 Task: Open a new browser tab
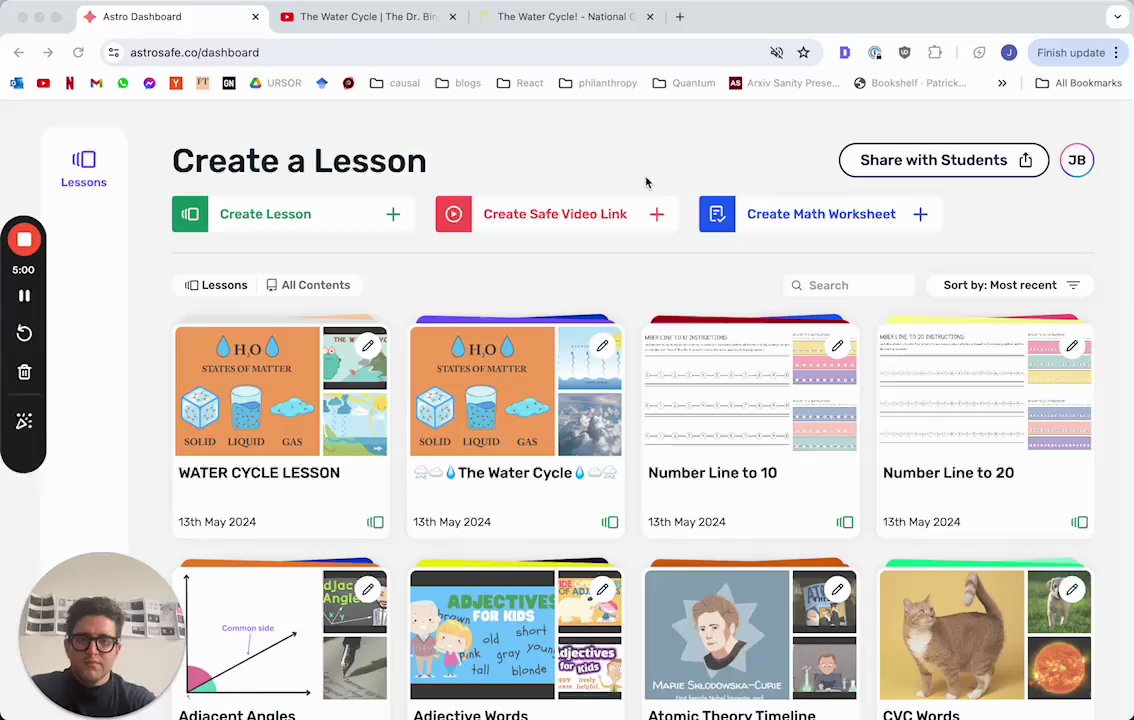tap(680, 17)
